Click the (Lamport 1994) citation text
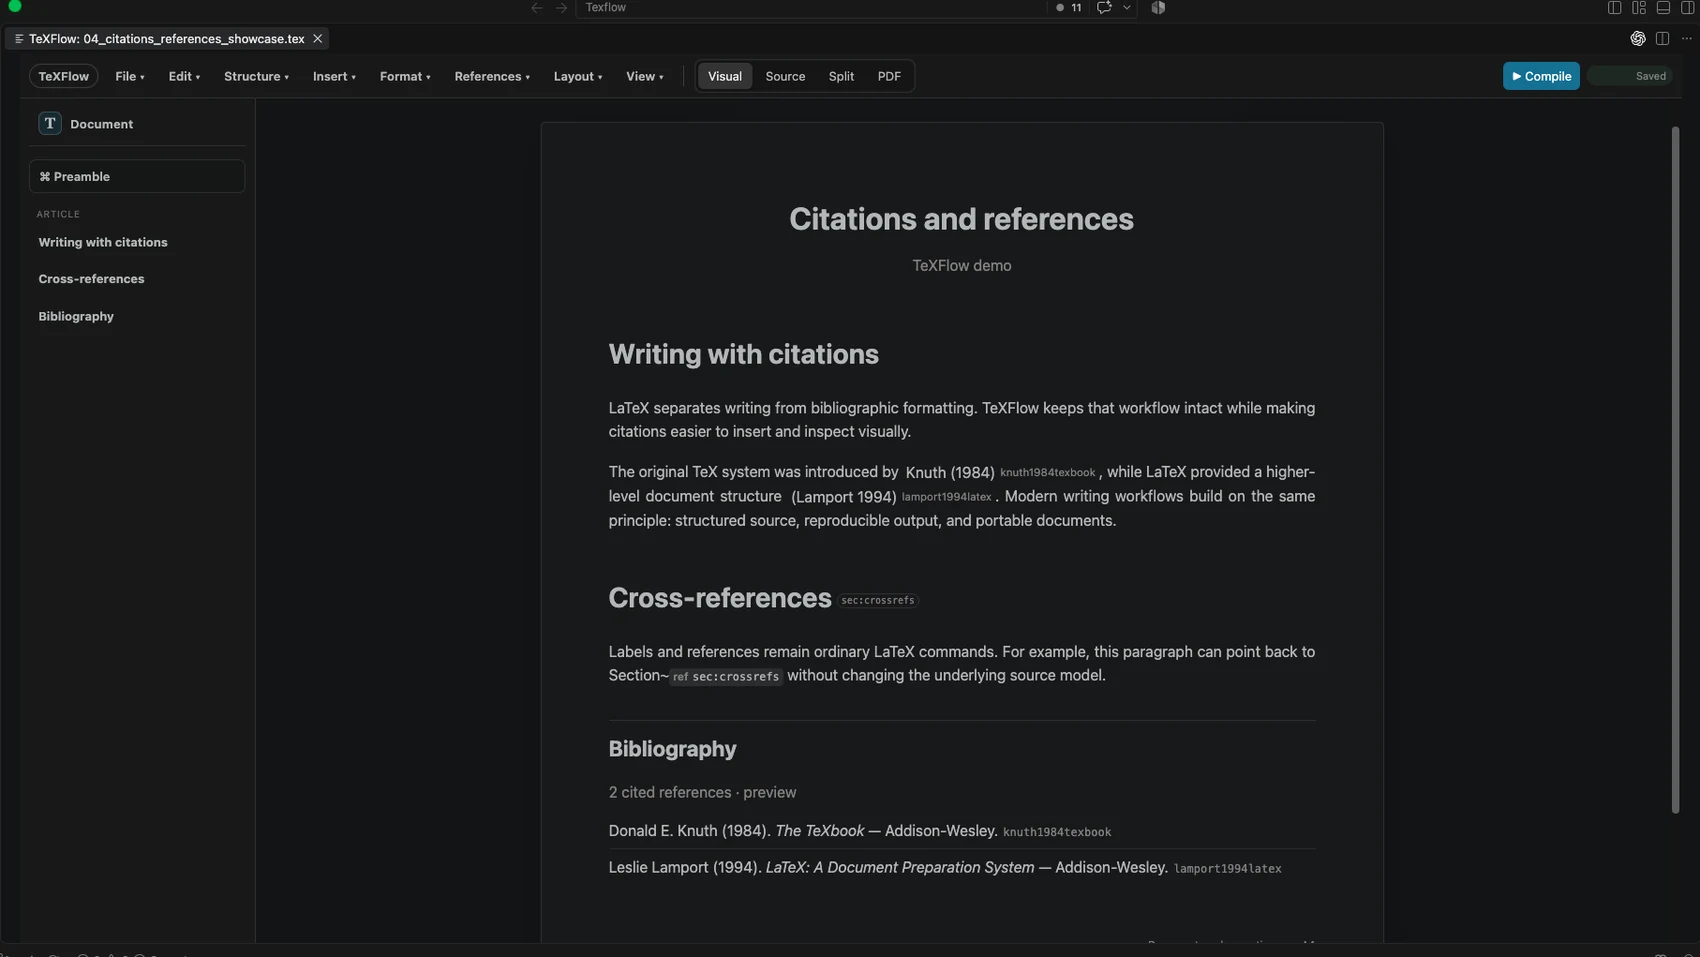 pos(843,497)
